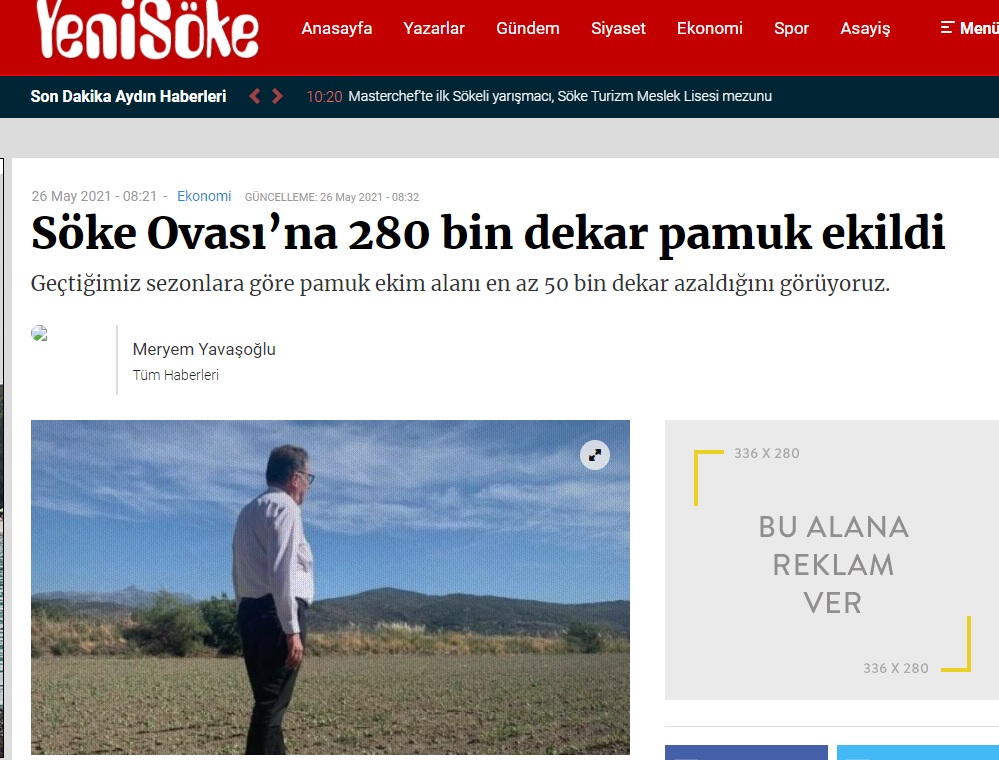Image resolution: width=999 pixels, height=760 pixels.
Task: Open the article photo of man in field
Action: [330, 587]
